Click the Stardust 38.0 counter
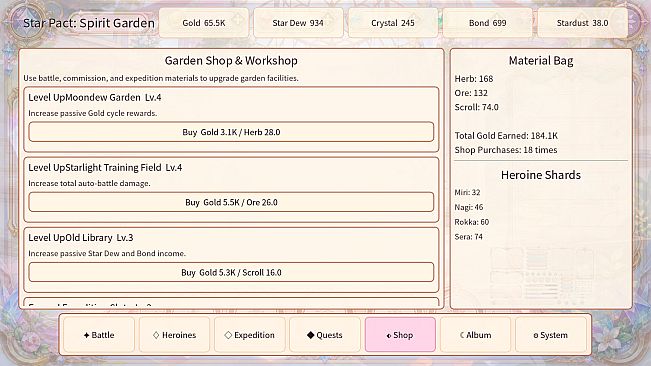The image size is (651, 366). (582, 23)
